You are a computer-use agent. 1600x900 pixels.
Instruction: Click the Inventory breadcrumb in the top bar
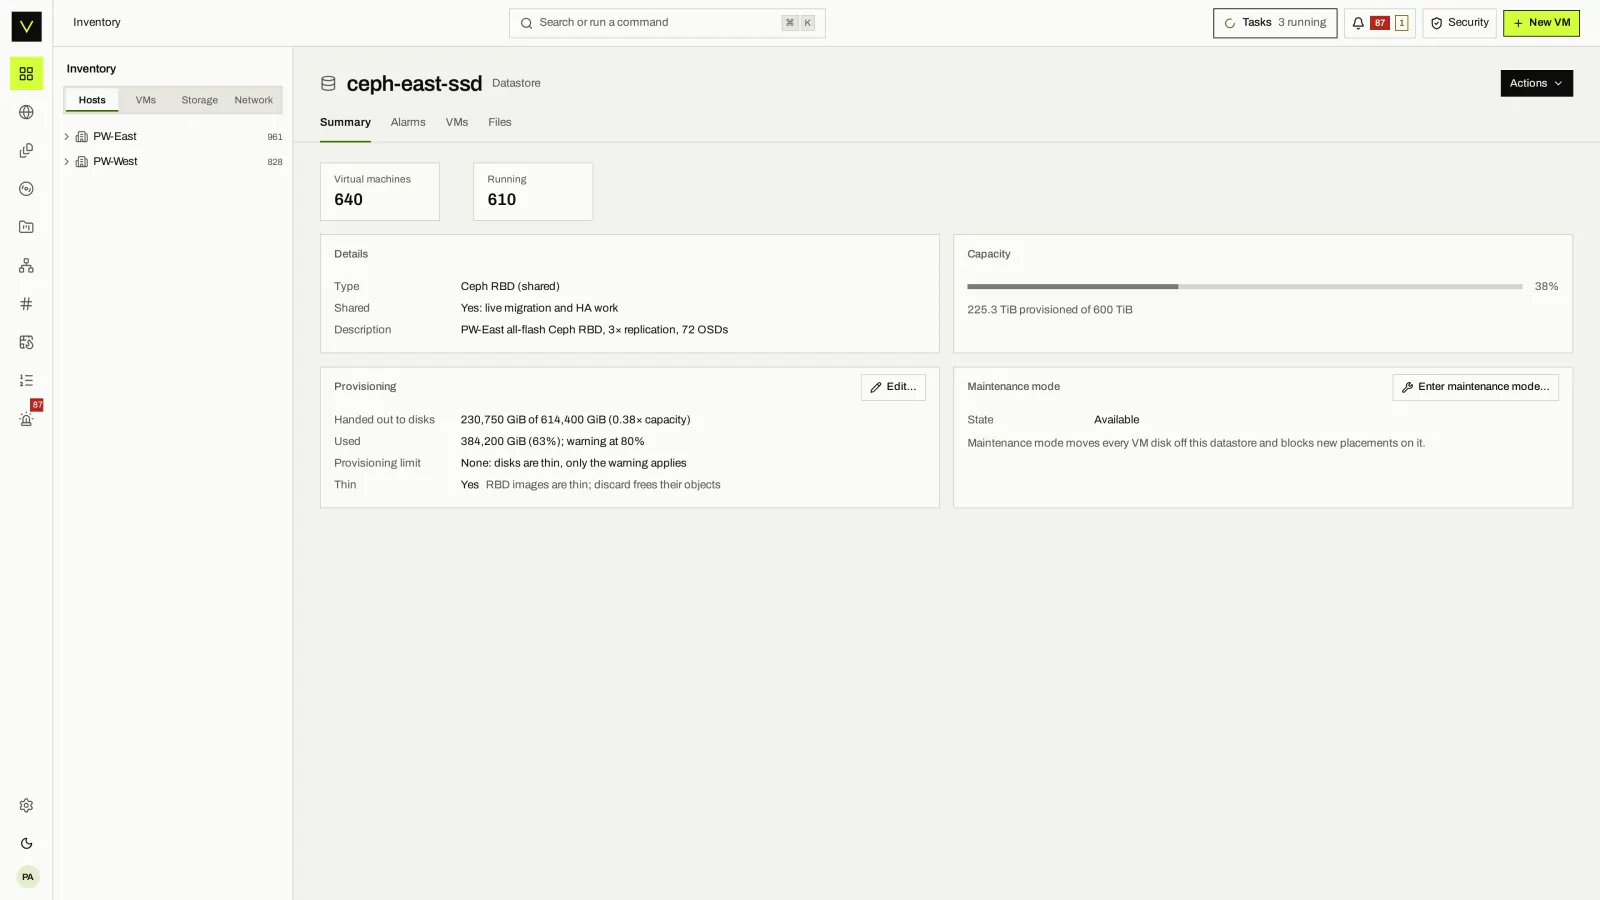point(97,23)
